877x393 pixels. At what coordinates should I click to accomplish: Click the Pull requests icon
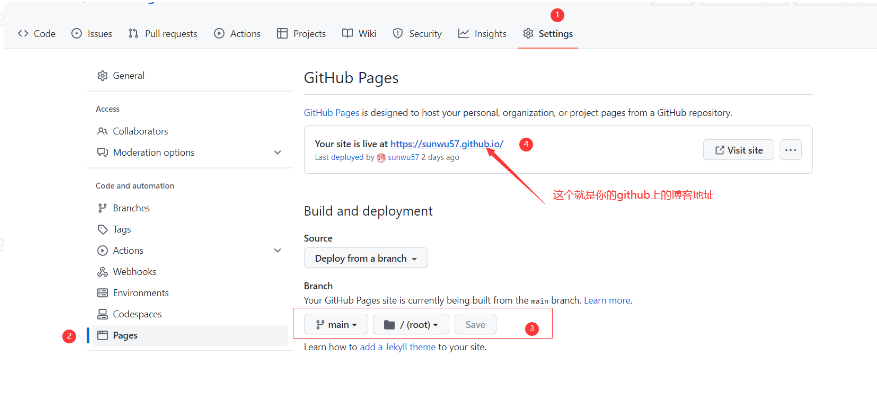[133, 34]
